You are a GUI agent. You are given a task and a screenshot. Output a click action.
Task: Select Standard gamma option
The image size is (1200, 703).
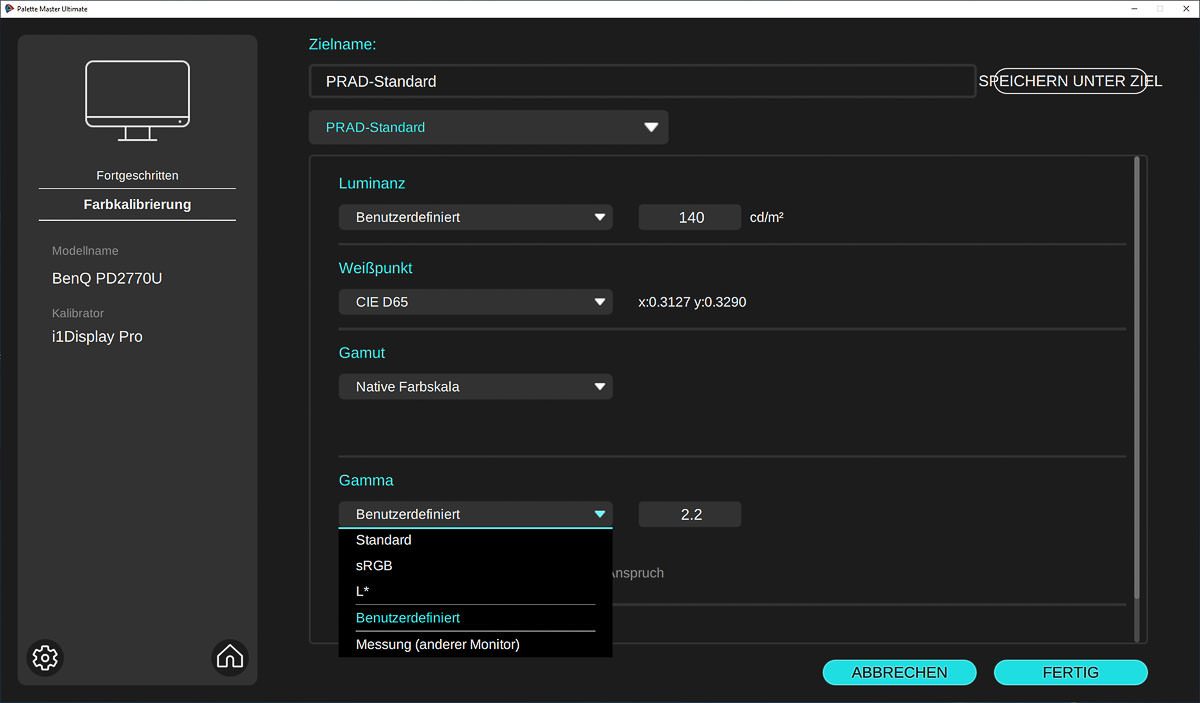tap(384, 540)
